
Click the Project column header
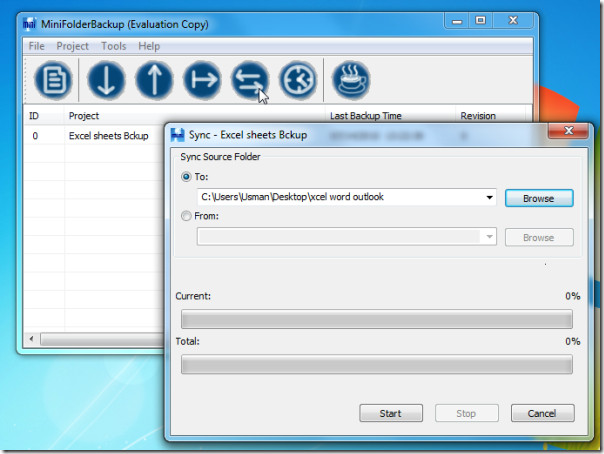[194, 116]
